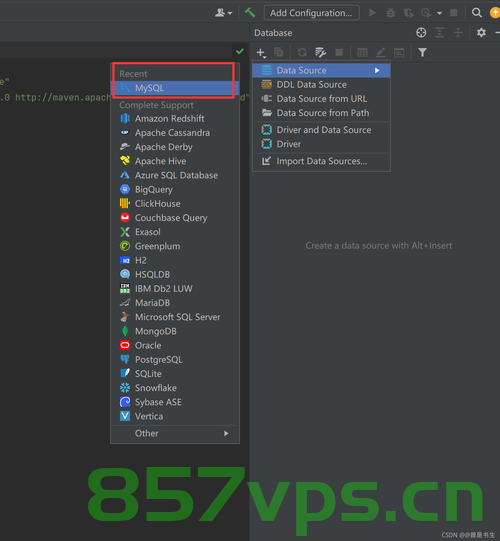Image resolution: width=500 pixels, height=541 pixels.
Task: Select MySQL under Recent
Action: point(174,88)
